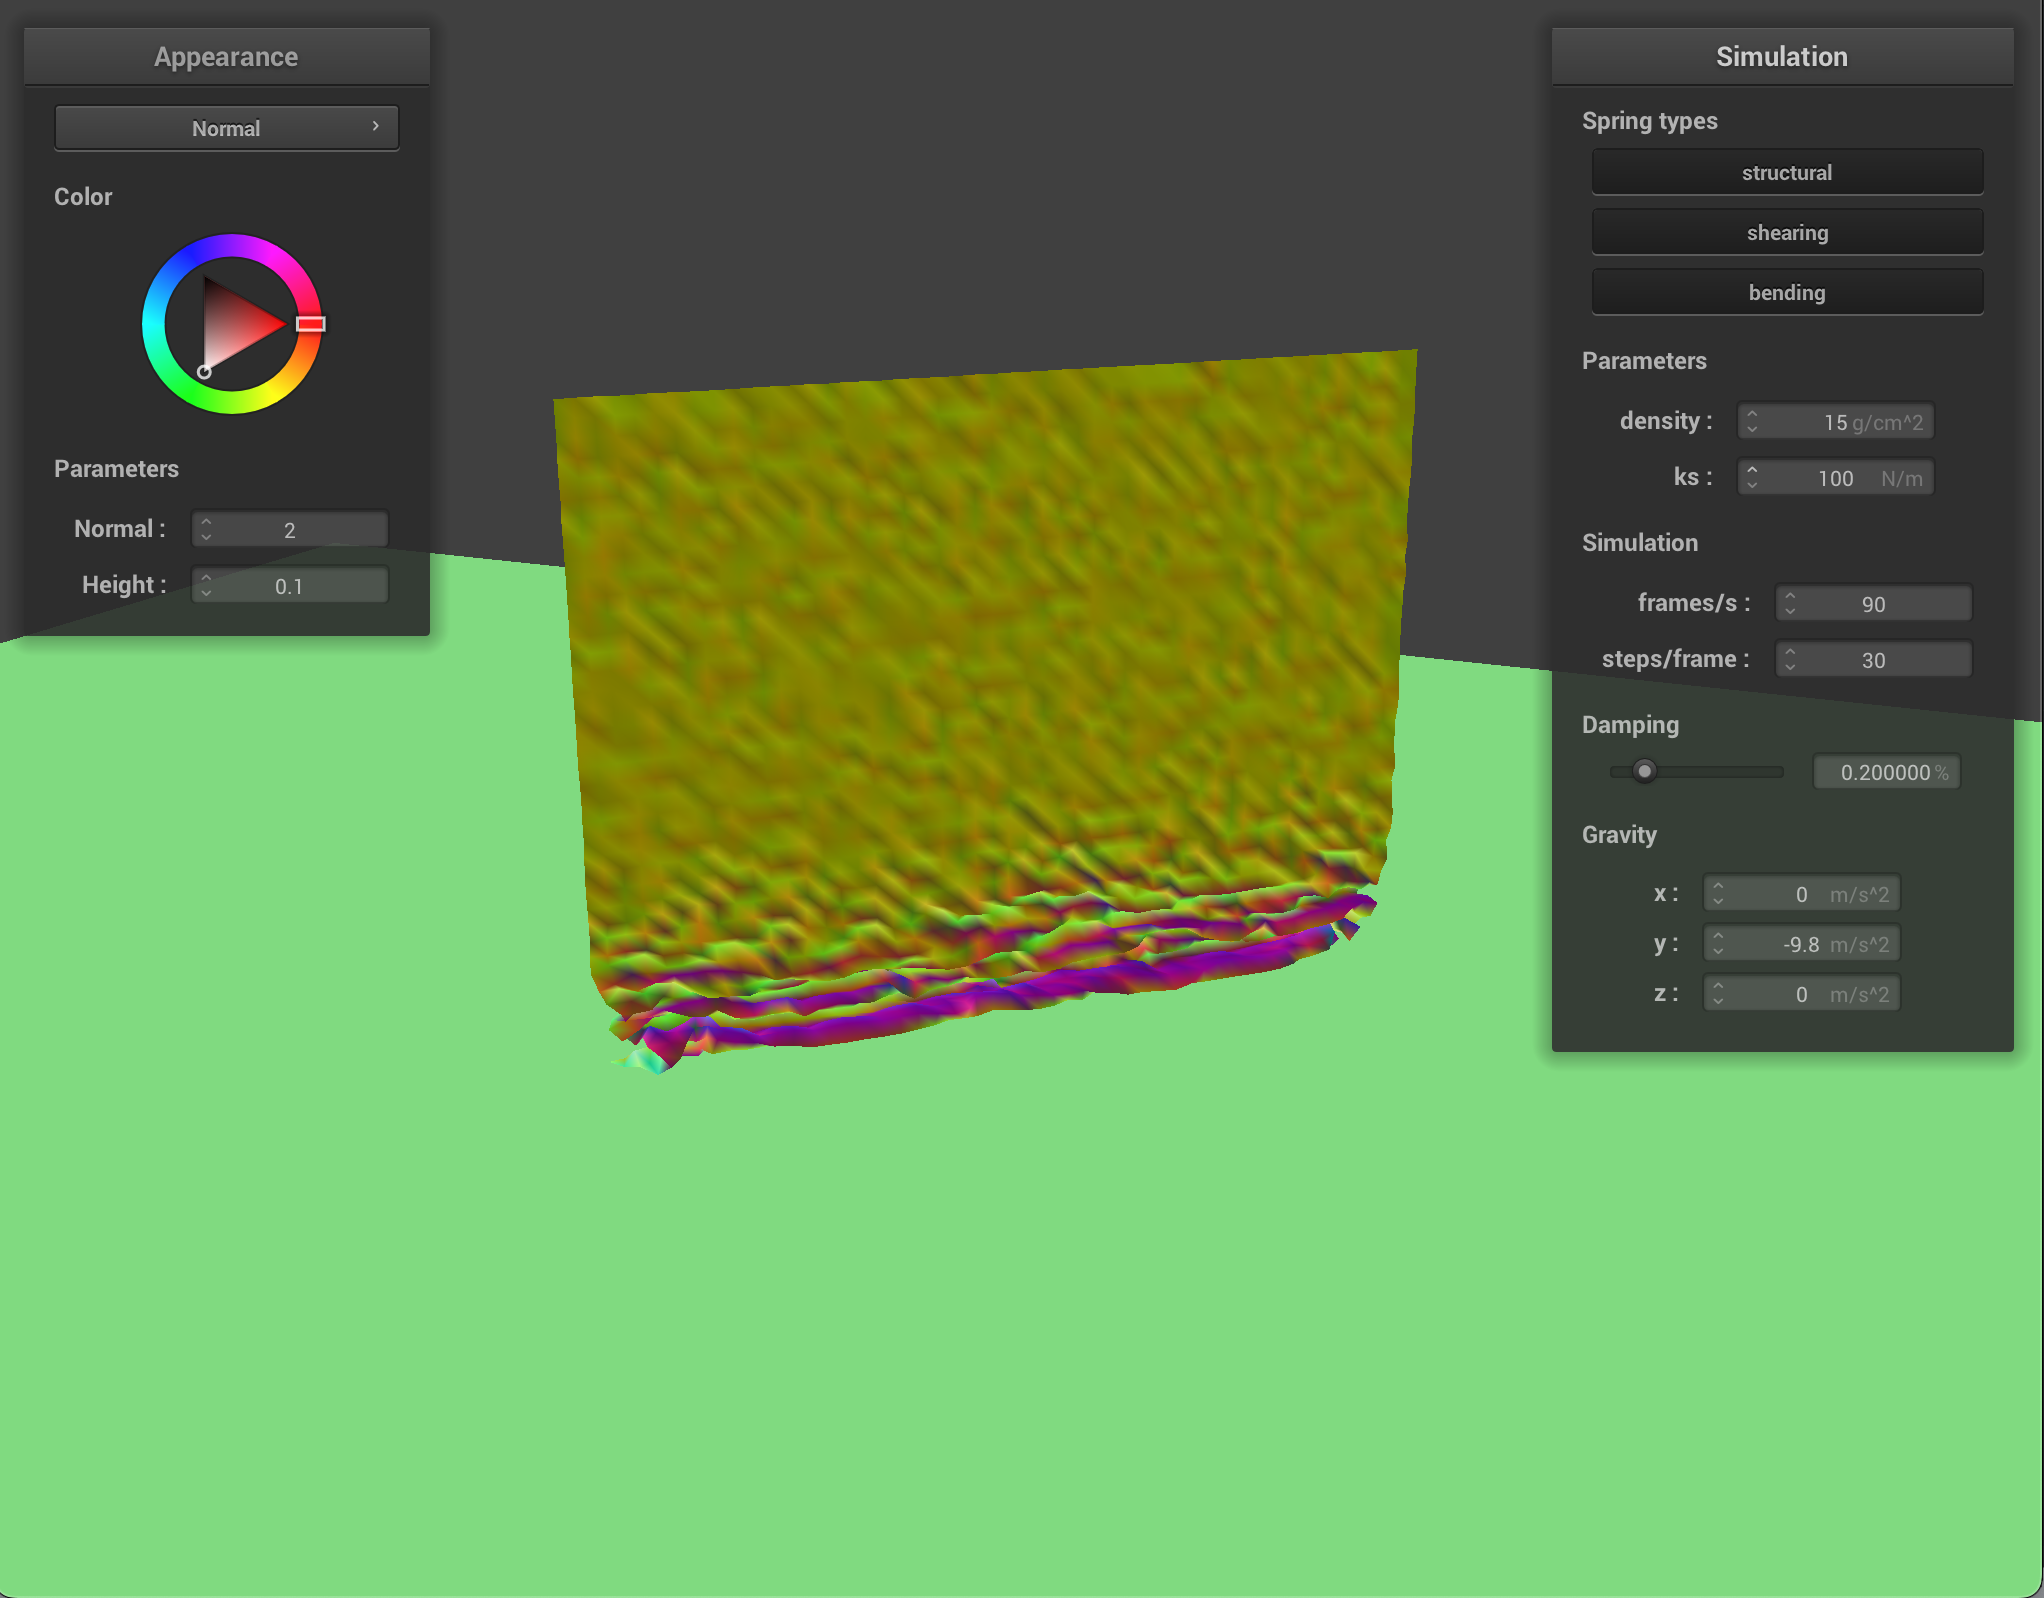Screen dimensions: 2044x1598
Task: Click the gravity y stepper arrows
Action: 1718,943
